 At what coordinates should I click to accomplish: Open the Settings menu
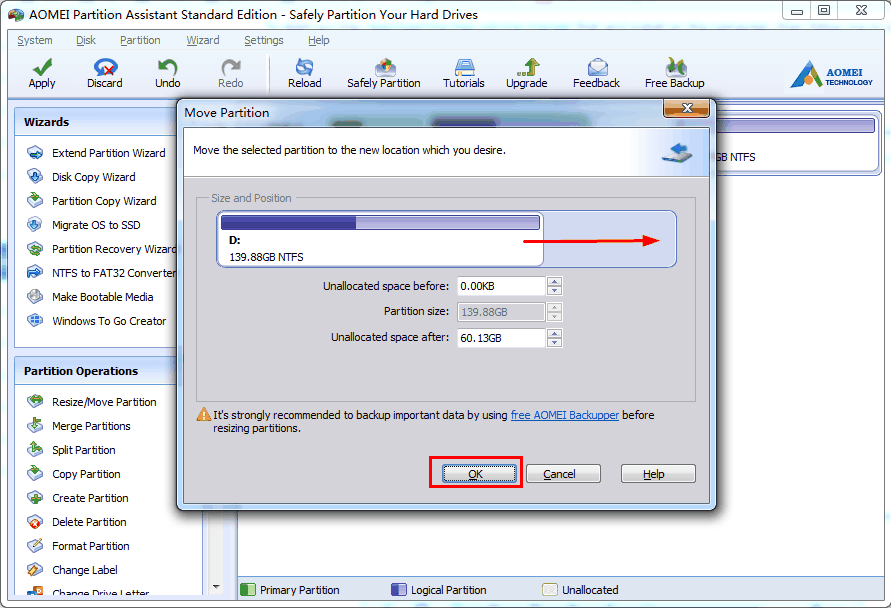264,40
